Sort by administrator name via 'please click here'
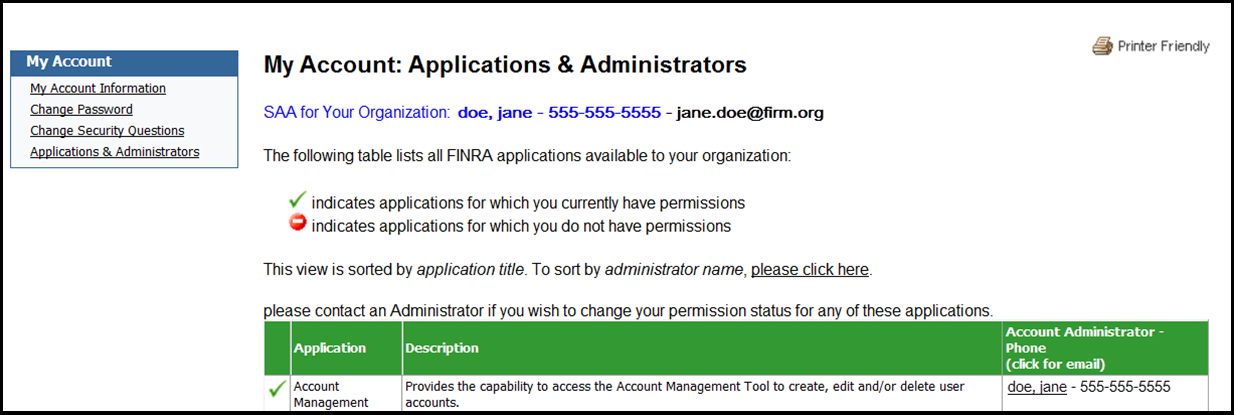The image size is (1234, 415). point(810,269)
